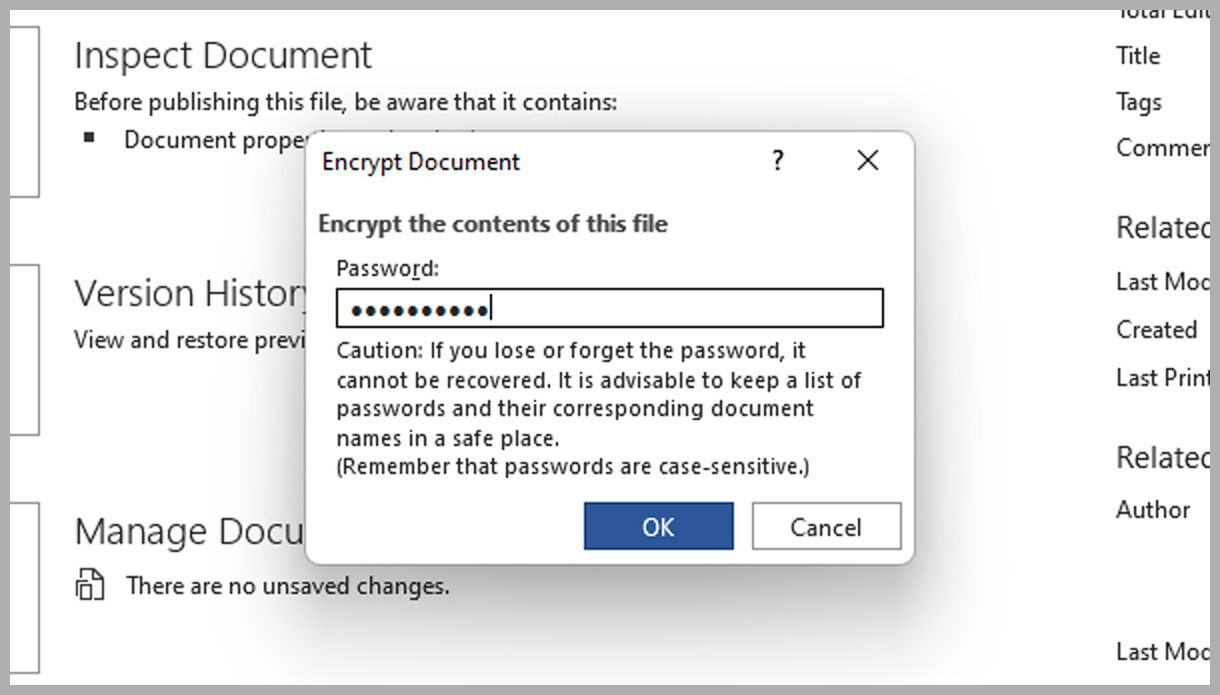Screen dimensions: 1220x695
Task: Click the Last Modified date field
Action: 1160,282
